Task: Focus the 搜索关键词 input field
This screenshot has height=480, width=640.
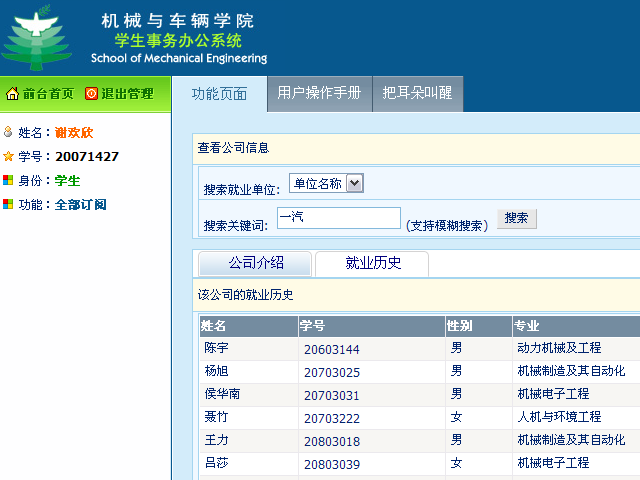Action: pos(338,218)
